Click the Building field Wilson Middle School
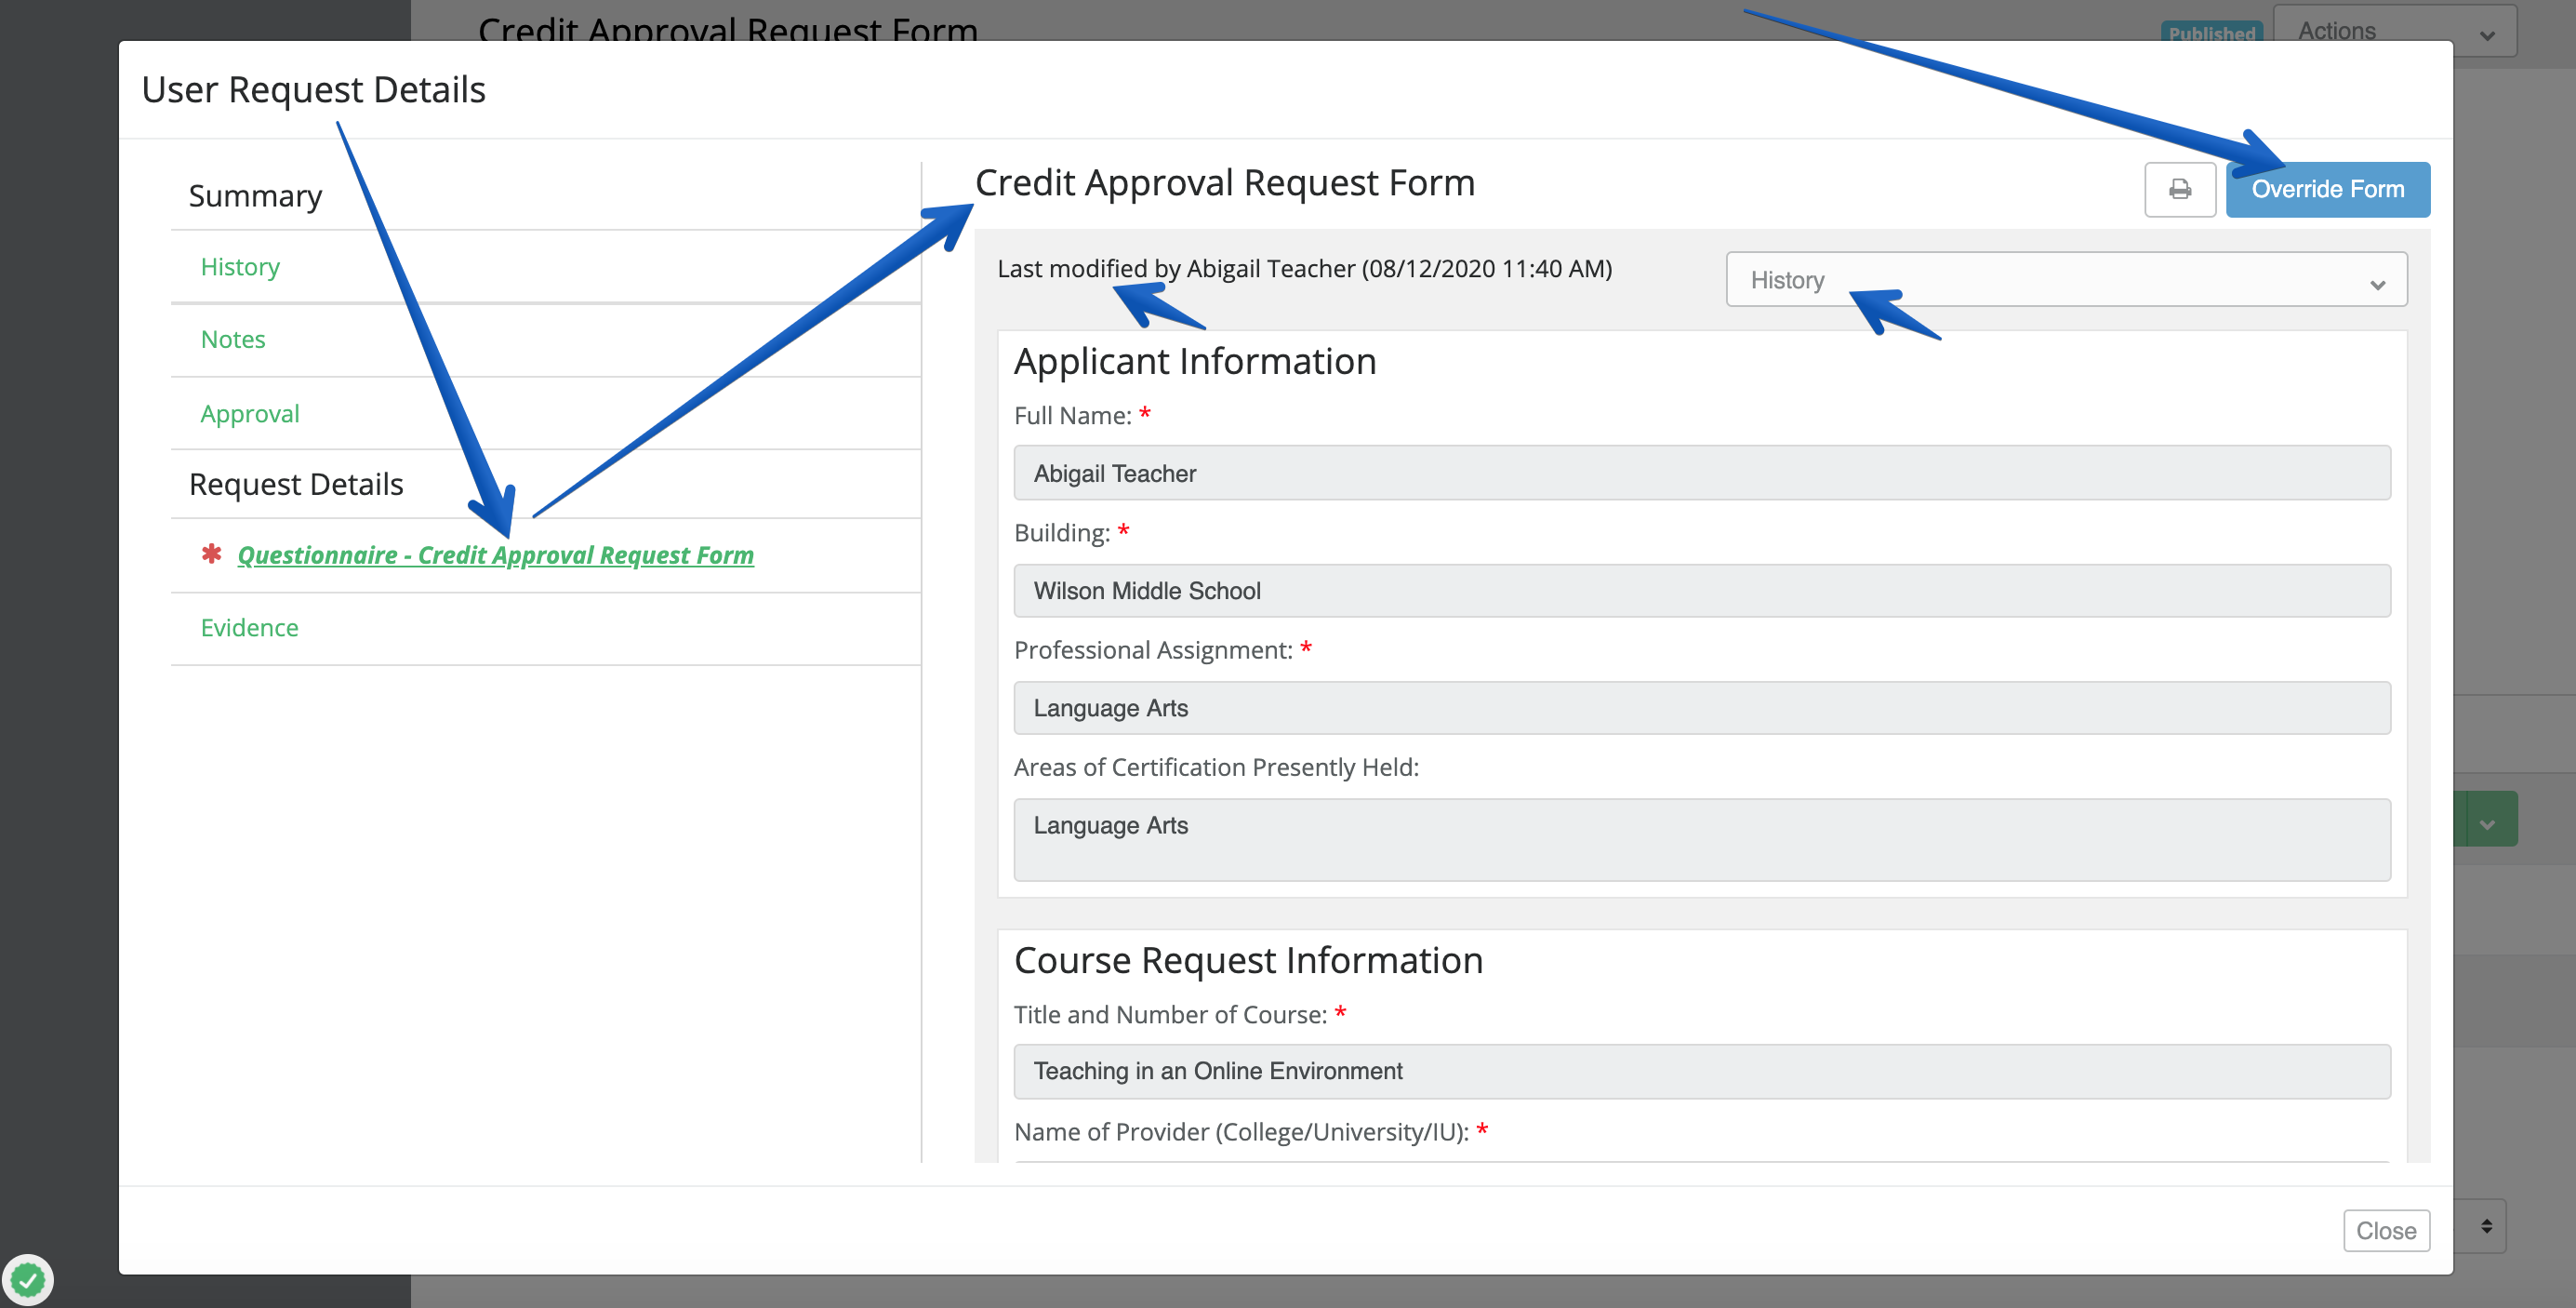Viewport: 2576px width, 1308px height. point(1701,591)
